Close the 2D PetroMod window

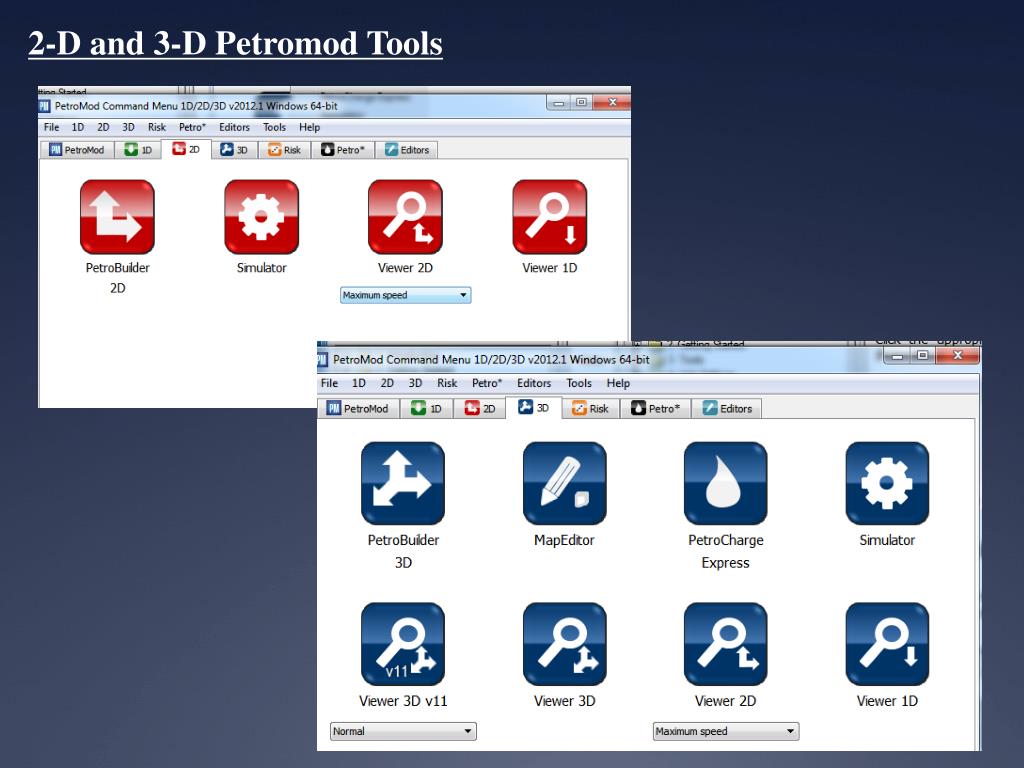coord(612,103)
